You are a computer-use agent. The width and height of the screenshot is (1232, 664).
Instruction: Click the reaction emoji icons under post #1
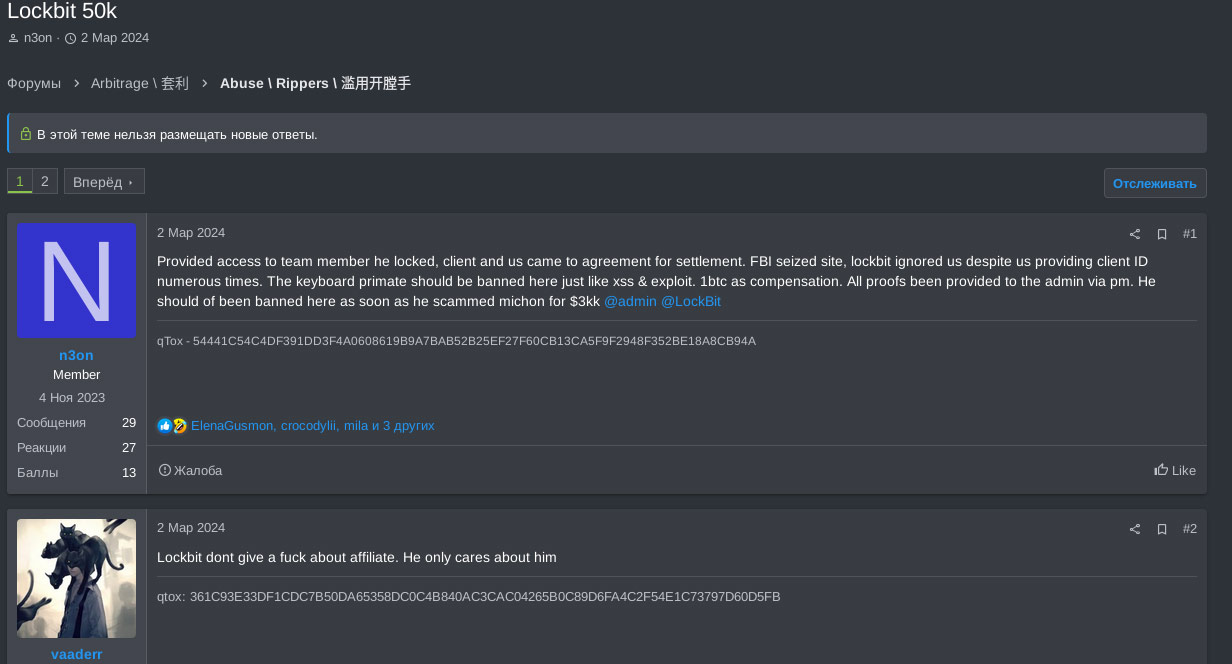[x=172, y=426]
